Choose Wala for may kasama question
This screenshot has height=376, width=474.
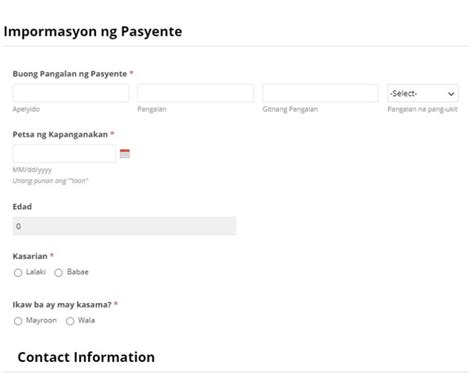tap(70, 321)
